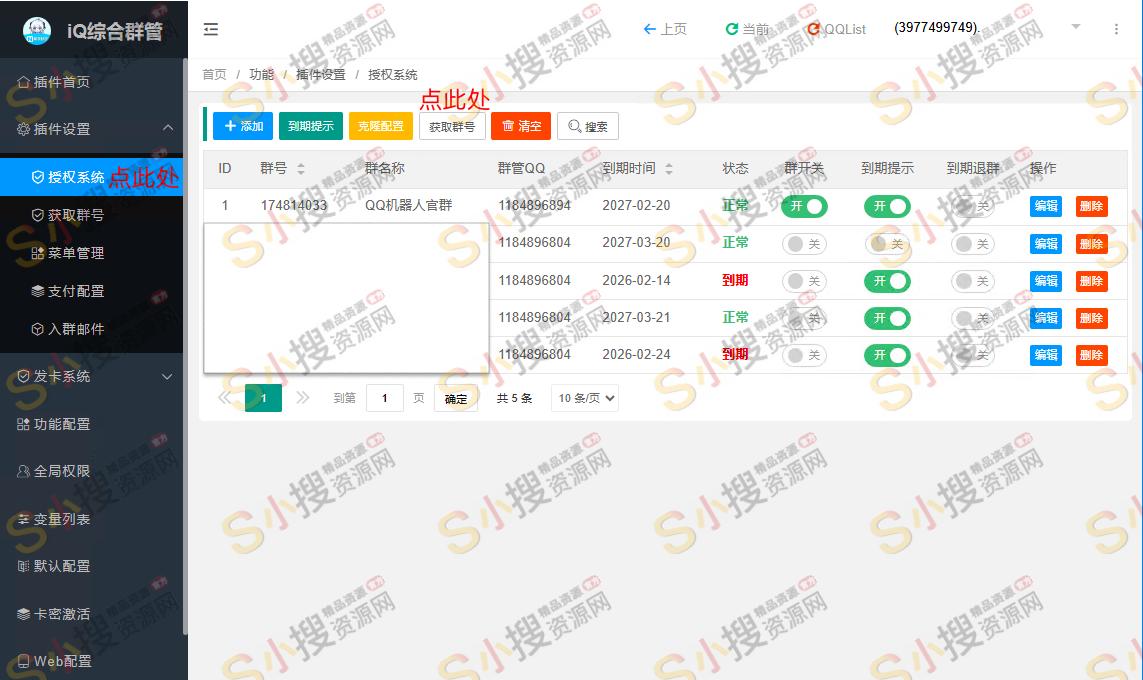Delete the 2027-02-20 row
This screenshot has width=1143, height=680.
point(1091,206)
